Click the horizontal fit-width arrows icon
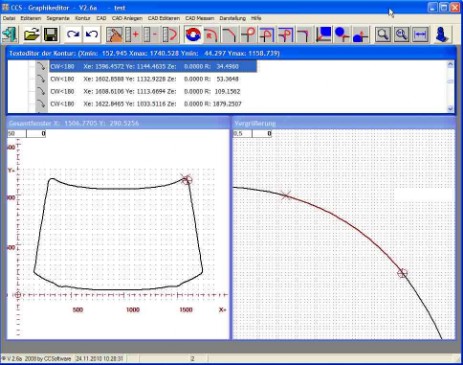 click(420, 34)
